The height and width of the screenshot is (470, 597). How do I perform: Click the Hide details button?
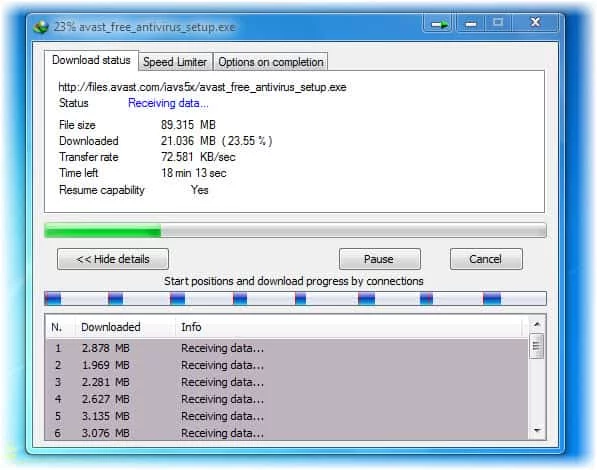113,259
